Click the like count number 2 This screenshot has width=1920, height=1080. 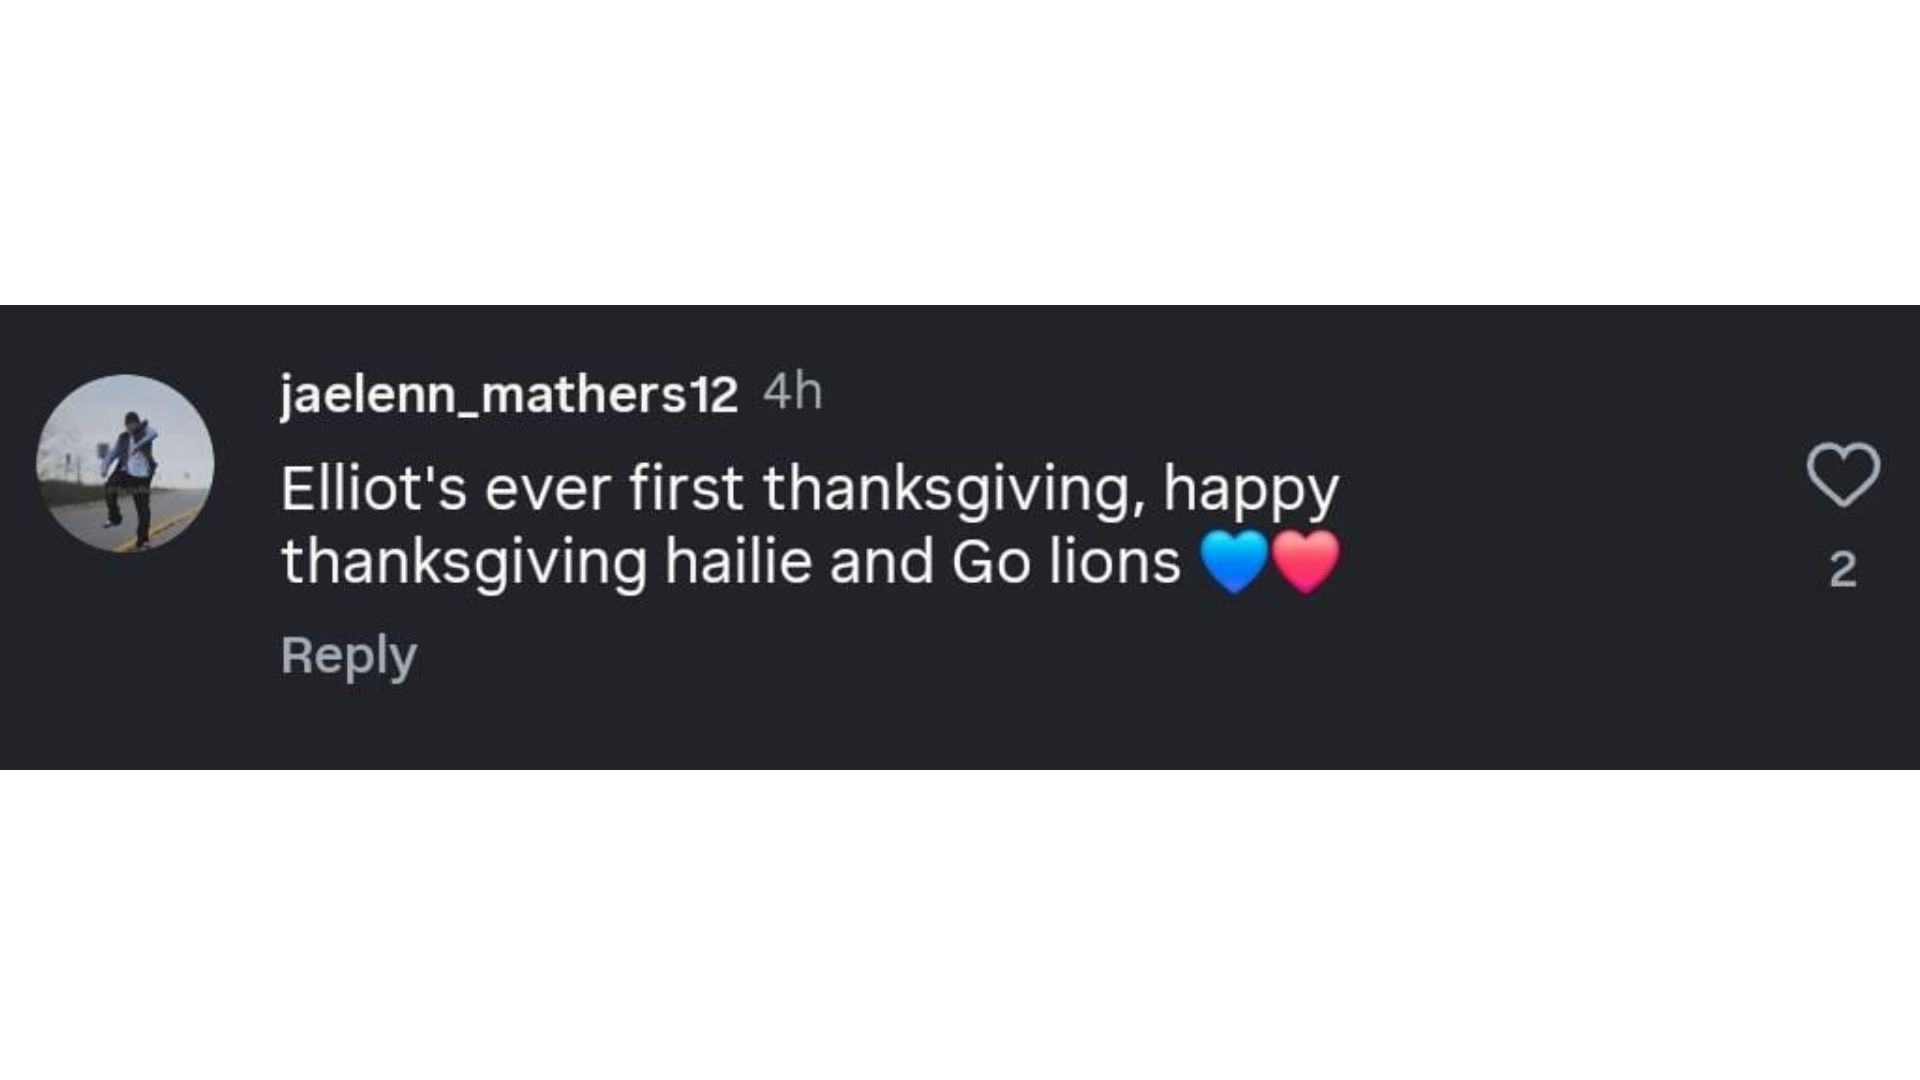[x=1843, y=570]
